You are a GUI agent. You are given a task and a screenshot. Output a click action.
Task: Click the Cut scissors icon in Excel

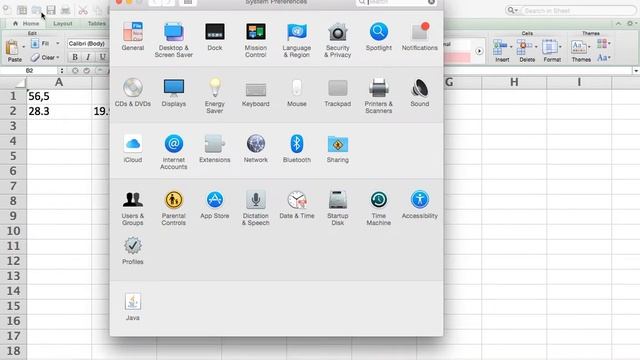pos(83,10)
